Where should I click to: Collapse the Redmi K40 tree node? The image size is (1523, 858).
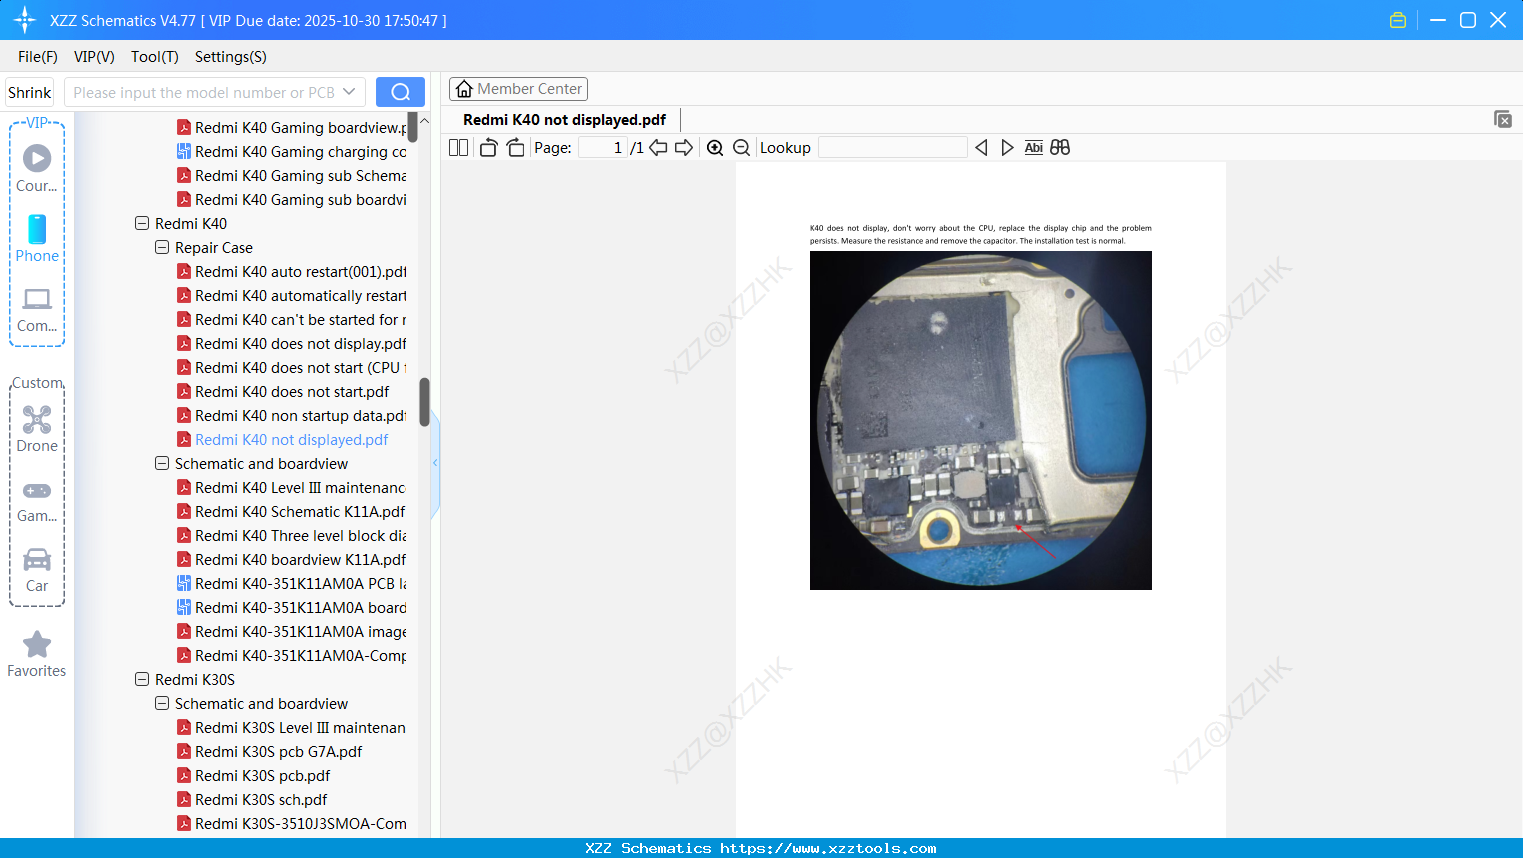(x=142, y=223)
